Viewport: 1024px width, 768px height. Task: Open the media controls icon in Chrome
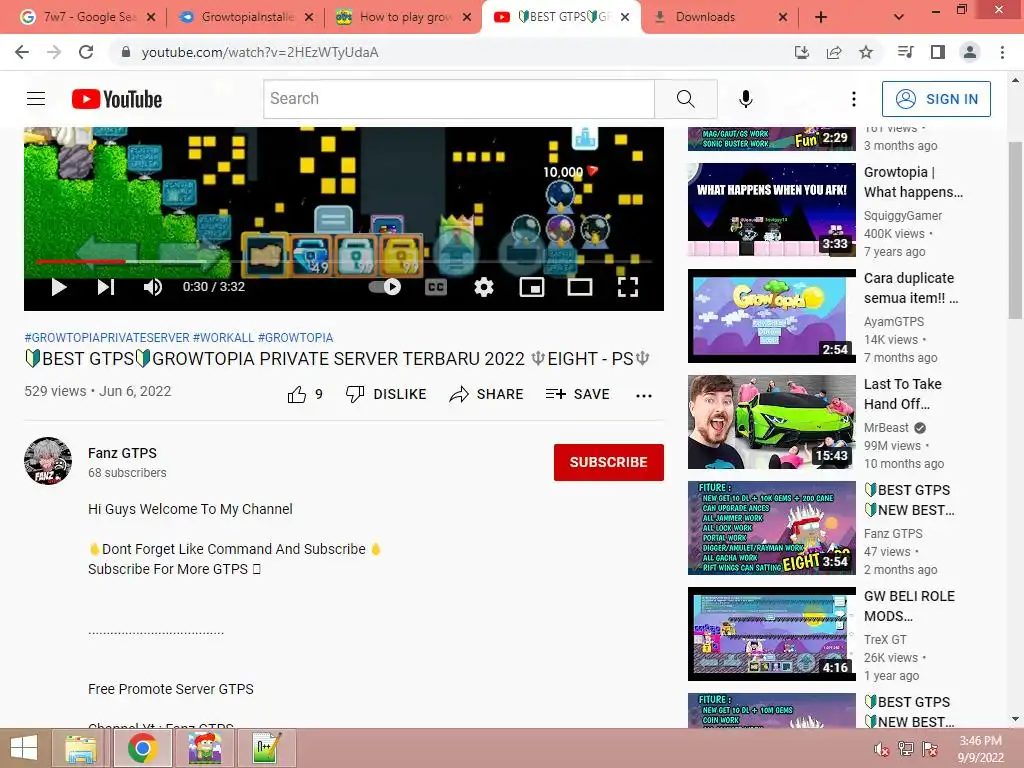(x=906, y=52)
